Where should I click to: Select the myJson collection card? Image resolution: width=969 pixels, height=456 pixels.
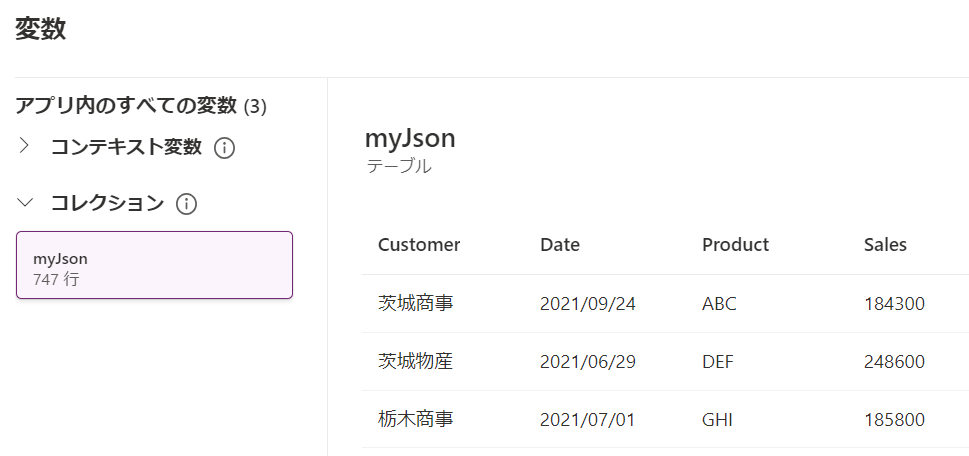(x=154, y=265)
